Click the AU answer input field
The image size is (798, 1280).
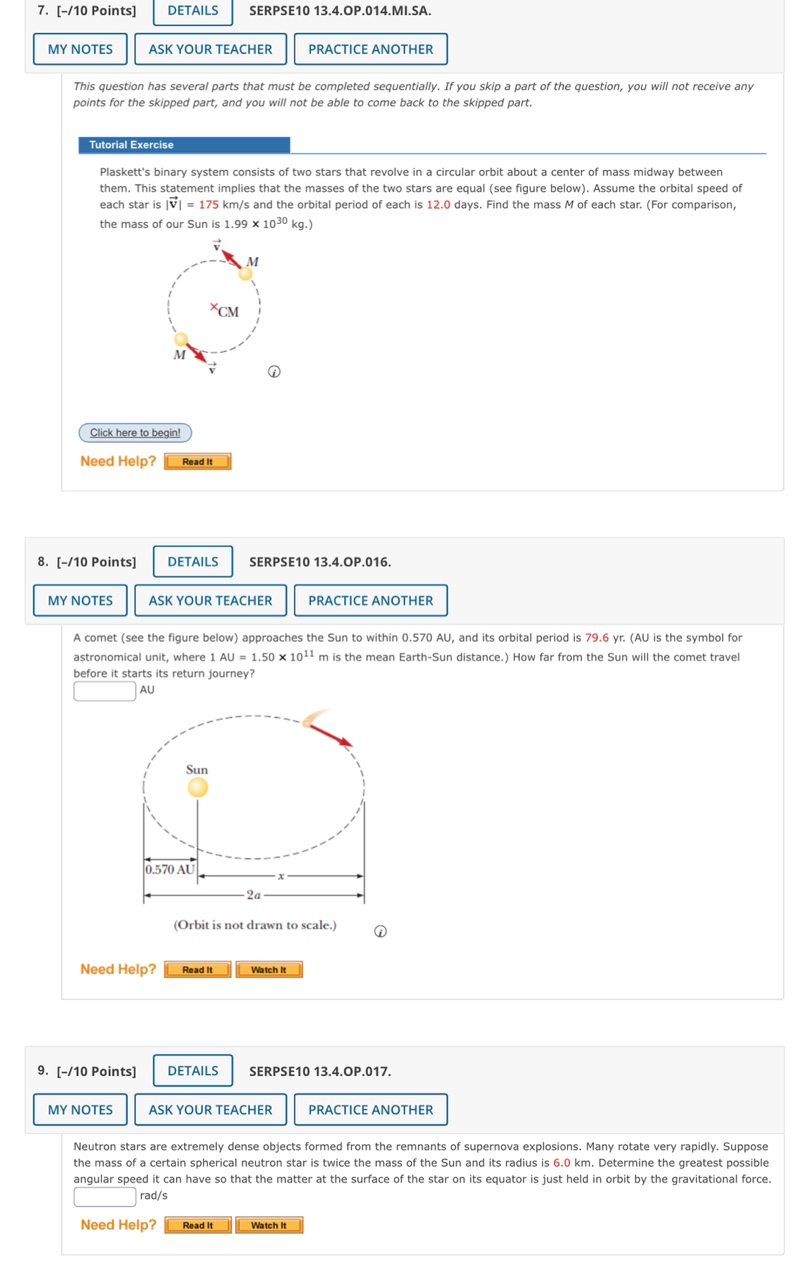(x=104, y=690)
